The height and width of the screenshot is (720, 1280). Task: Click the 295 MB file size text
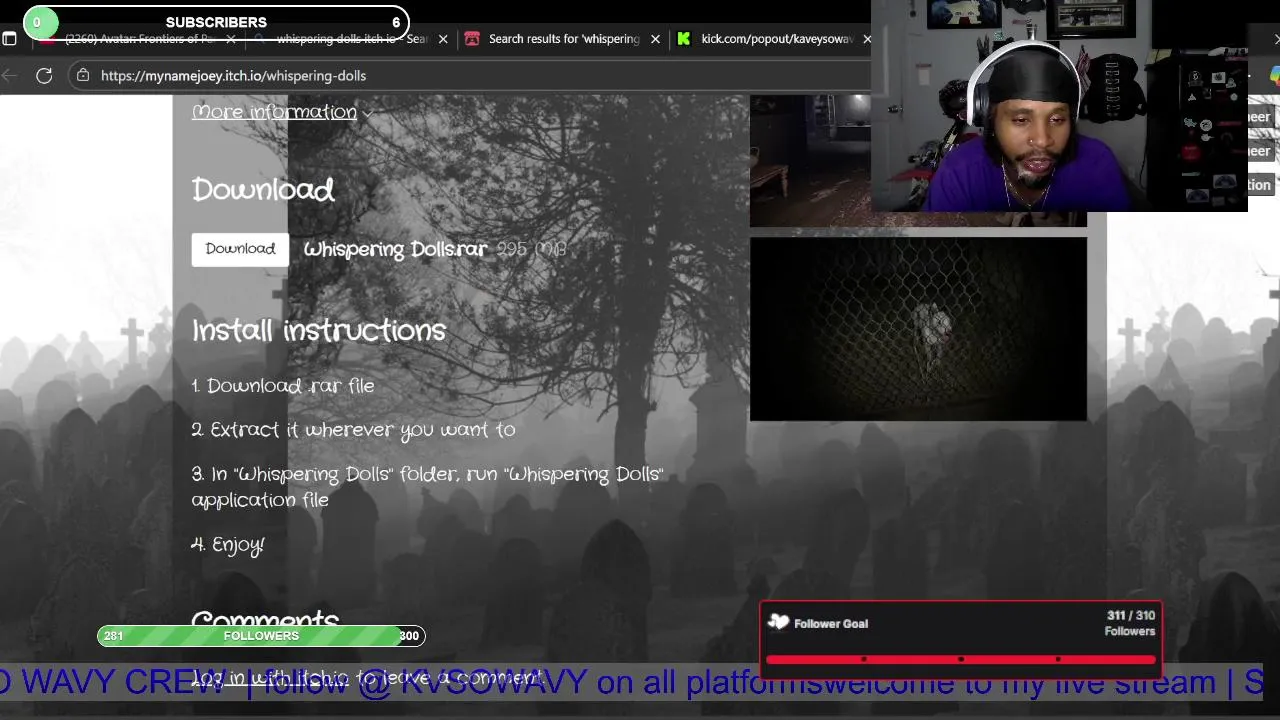[x=531, y=249]
